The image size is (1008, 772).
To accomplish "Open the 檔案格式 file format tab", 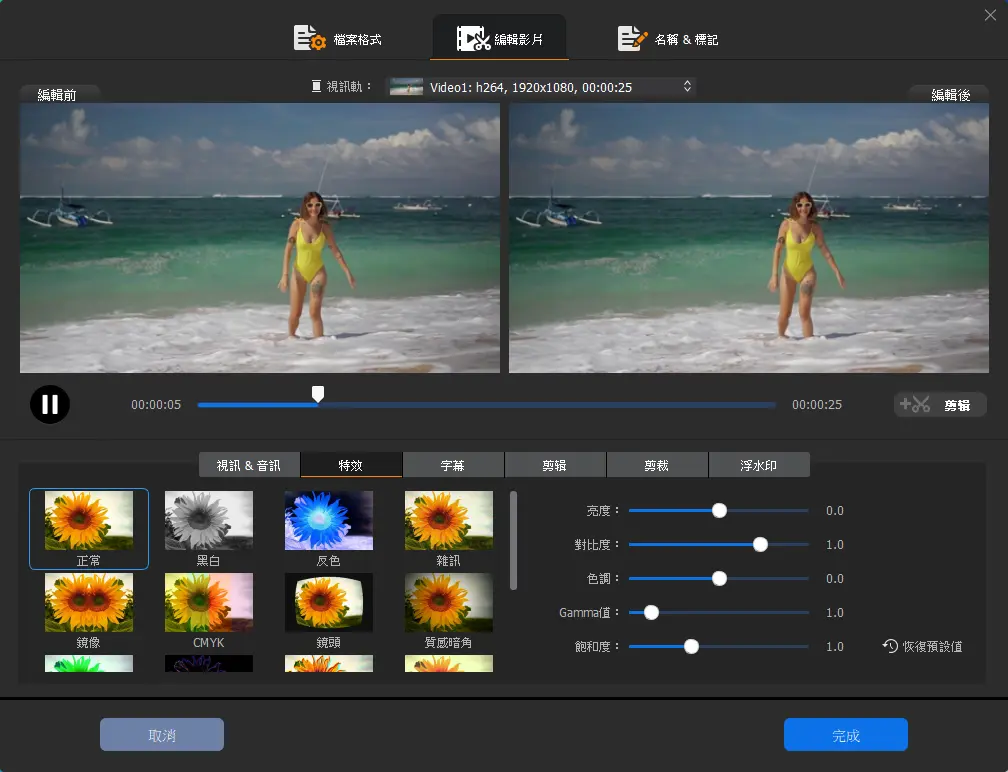I will (x=337, y=39).
